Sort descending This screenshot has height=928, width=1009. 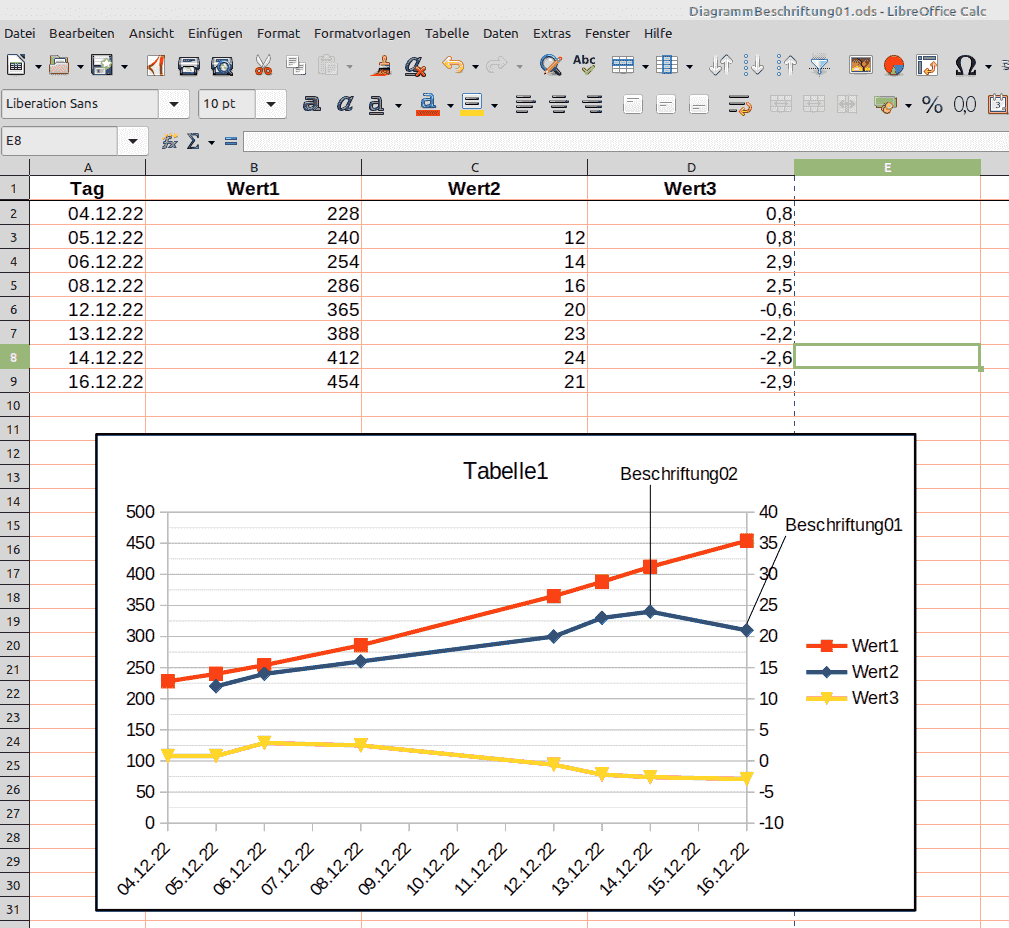786,65
